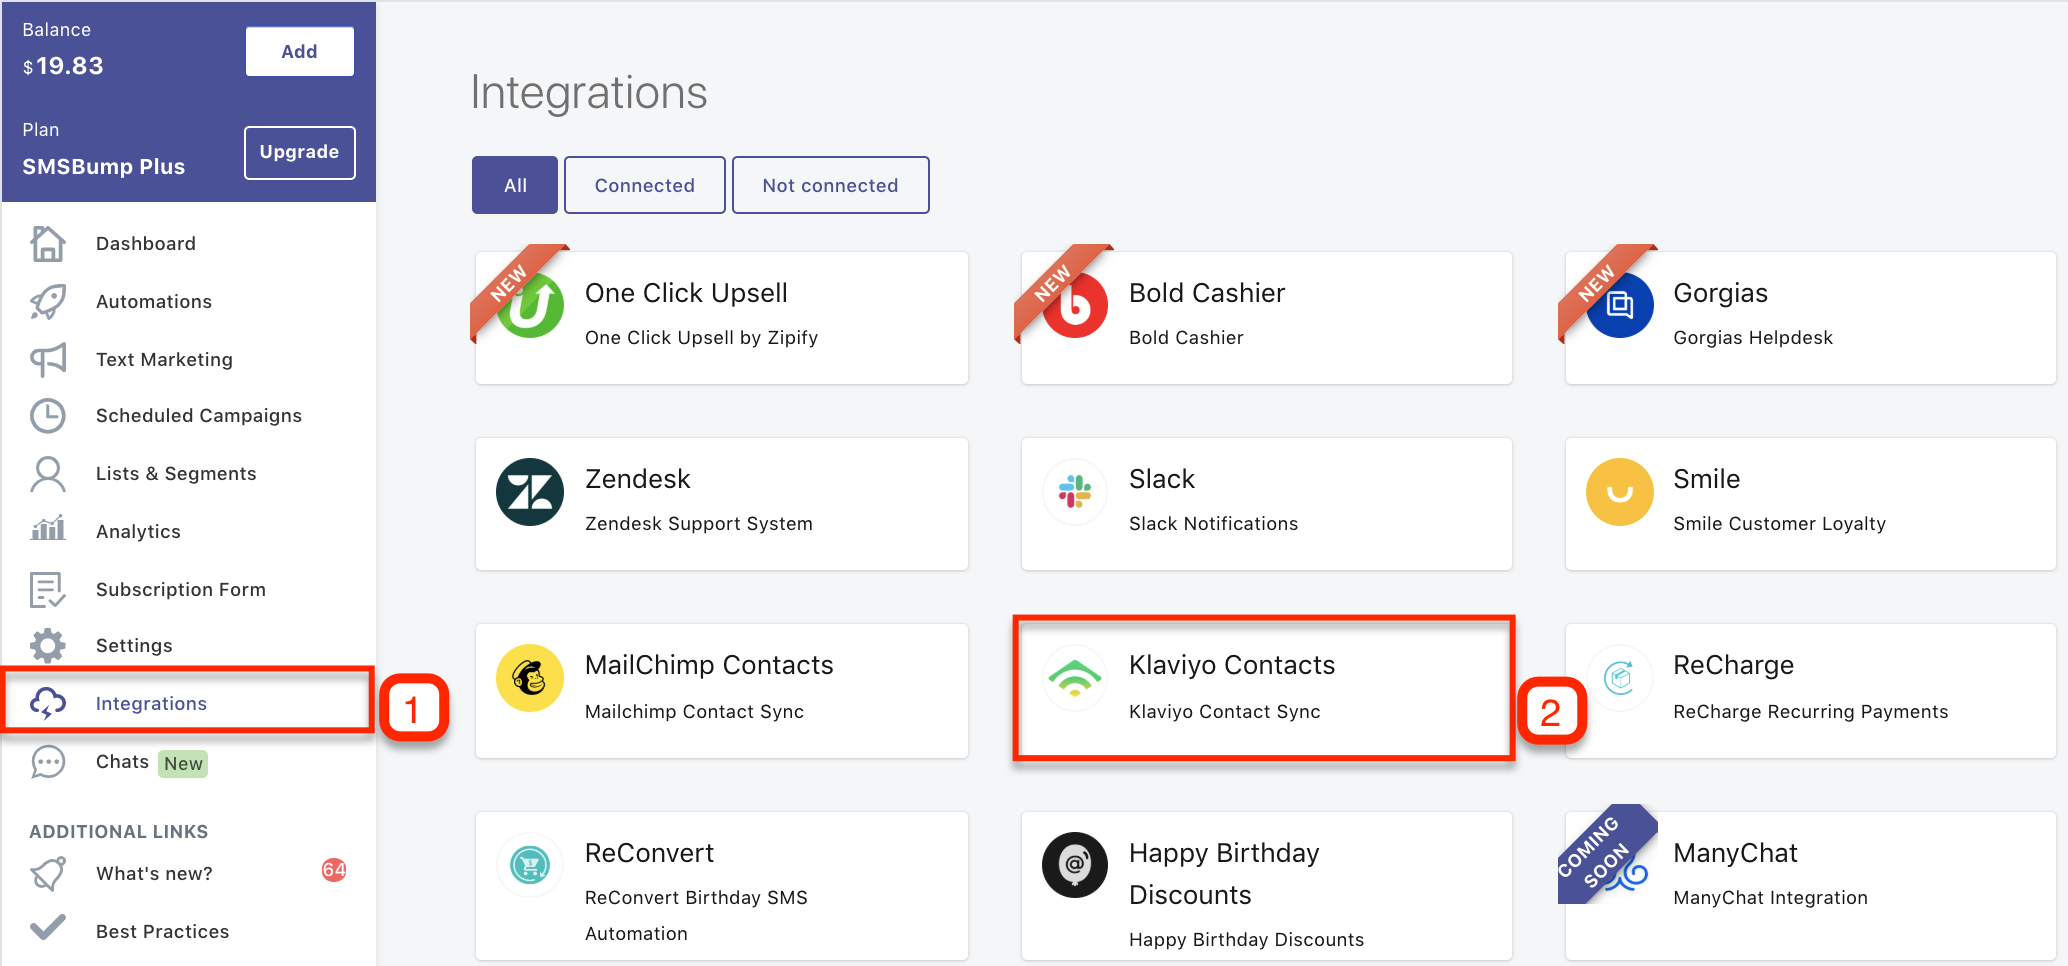This screenshot has width=2068, height=966.
Task: Open the Best Practices link
Action: [162, 932]
